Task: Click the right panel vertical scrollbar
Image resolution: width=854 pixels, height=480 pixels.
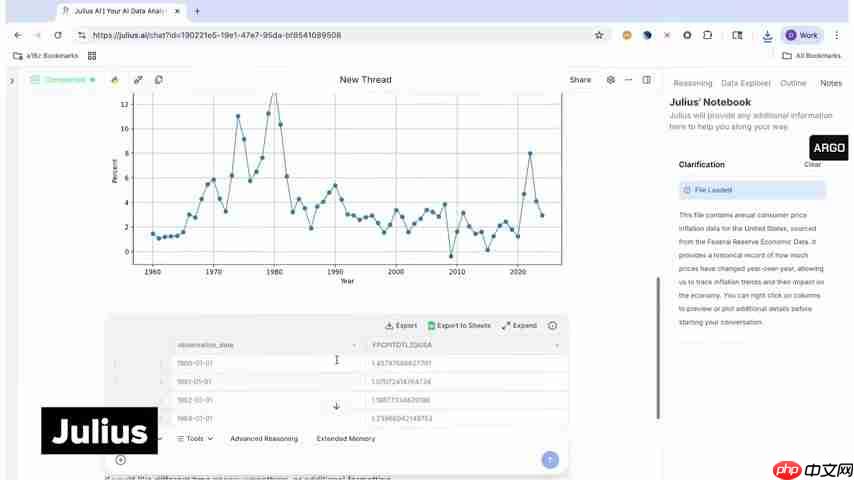Action: point(658,348)
